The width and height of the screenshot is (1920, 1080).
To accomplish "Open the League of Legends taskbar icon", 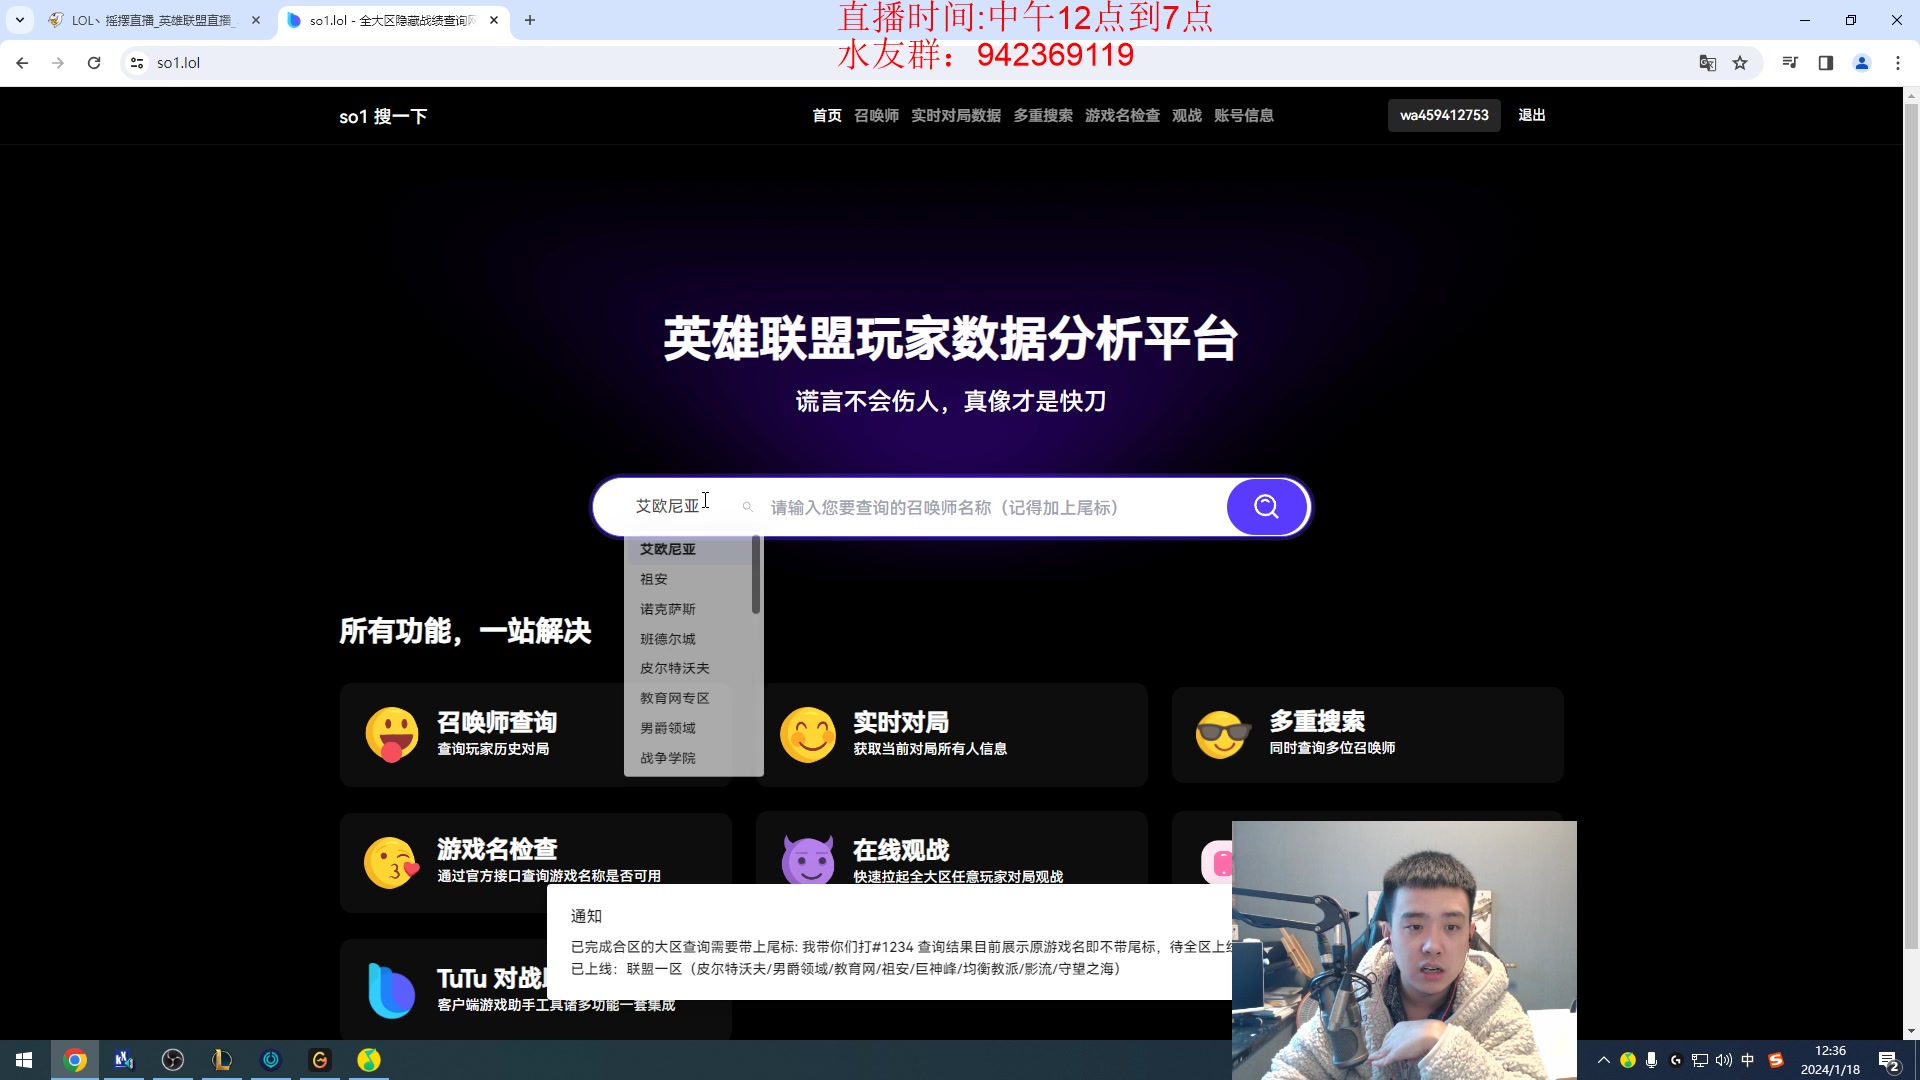I will 222,1060.
